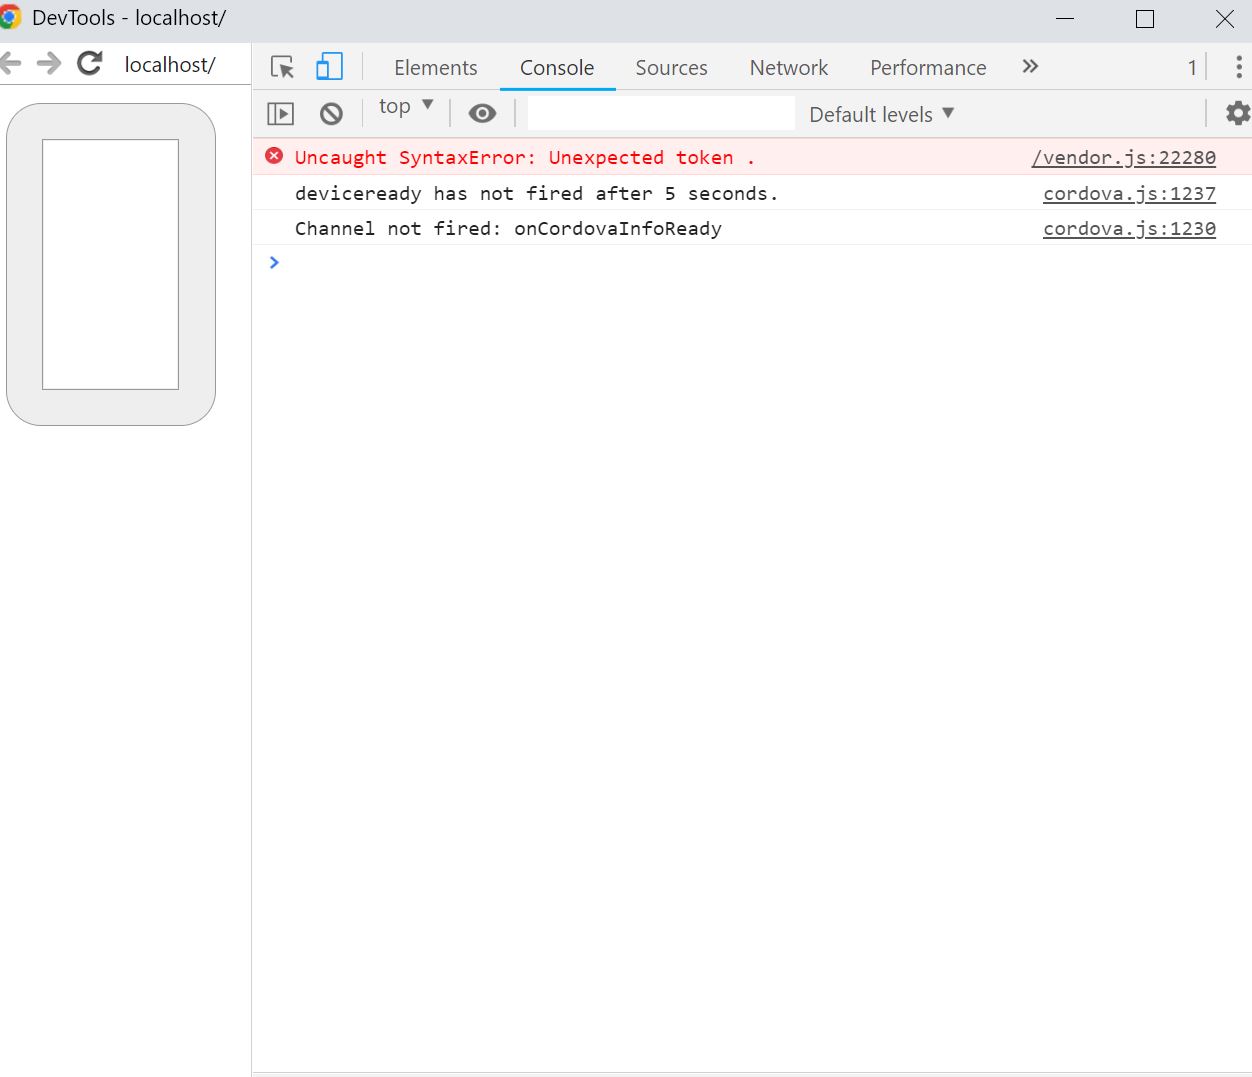The image size is (1252, 1077).
Task: Switch to the Sources panel
Action: point(670,67)
